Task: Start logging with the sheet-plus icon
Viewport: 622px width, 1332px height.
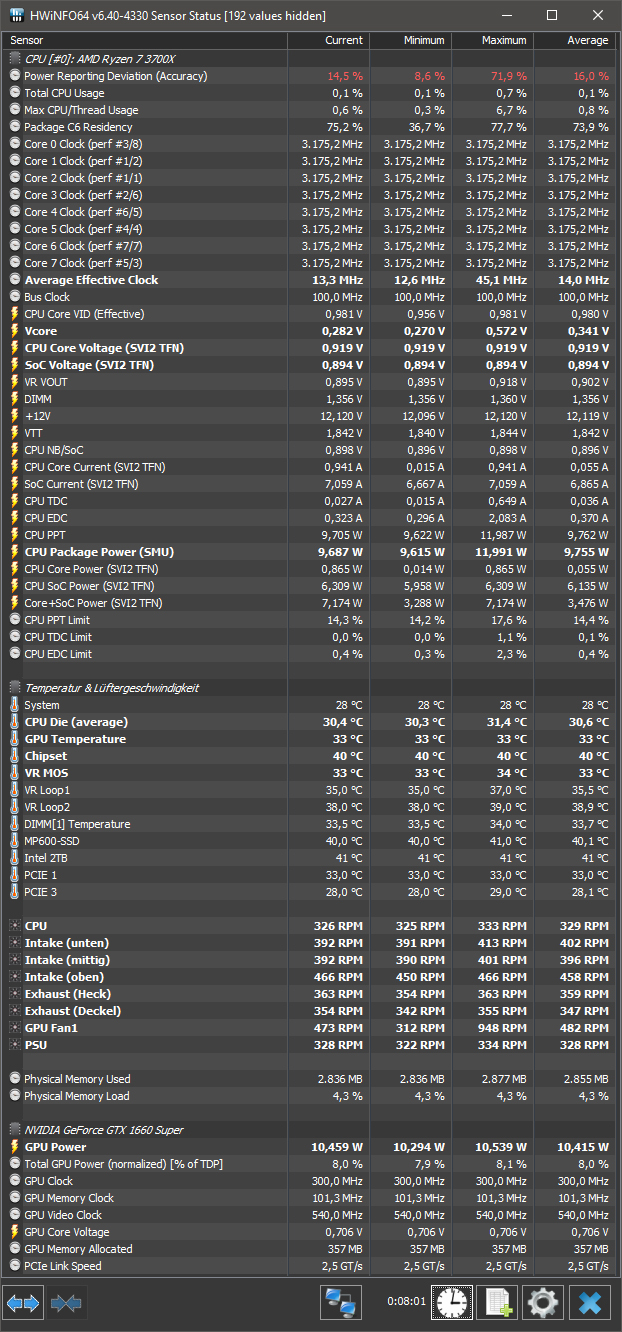Action: click(498, 1302)
